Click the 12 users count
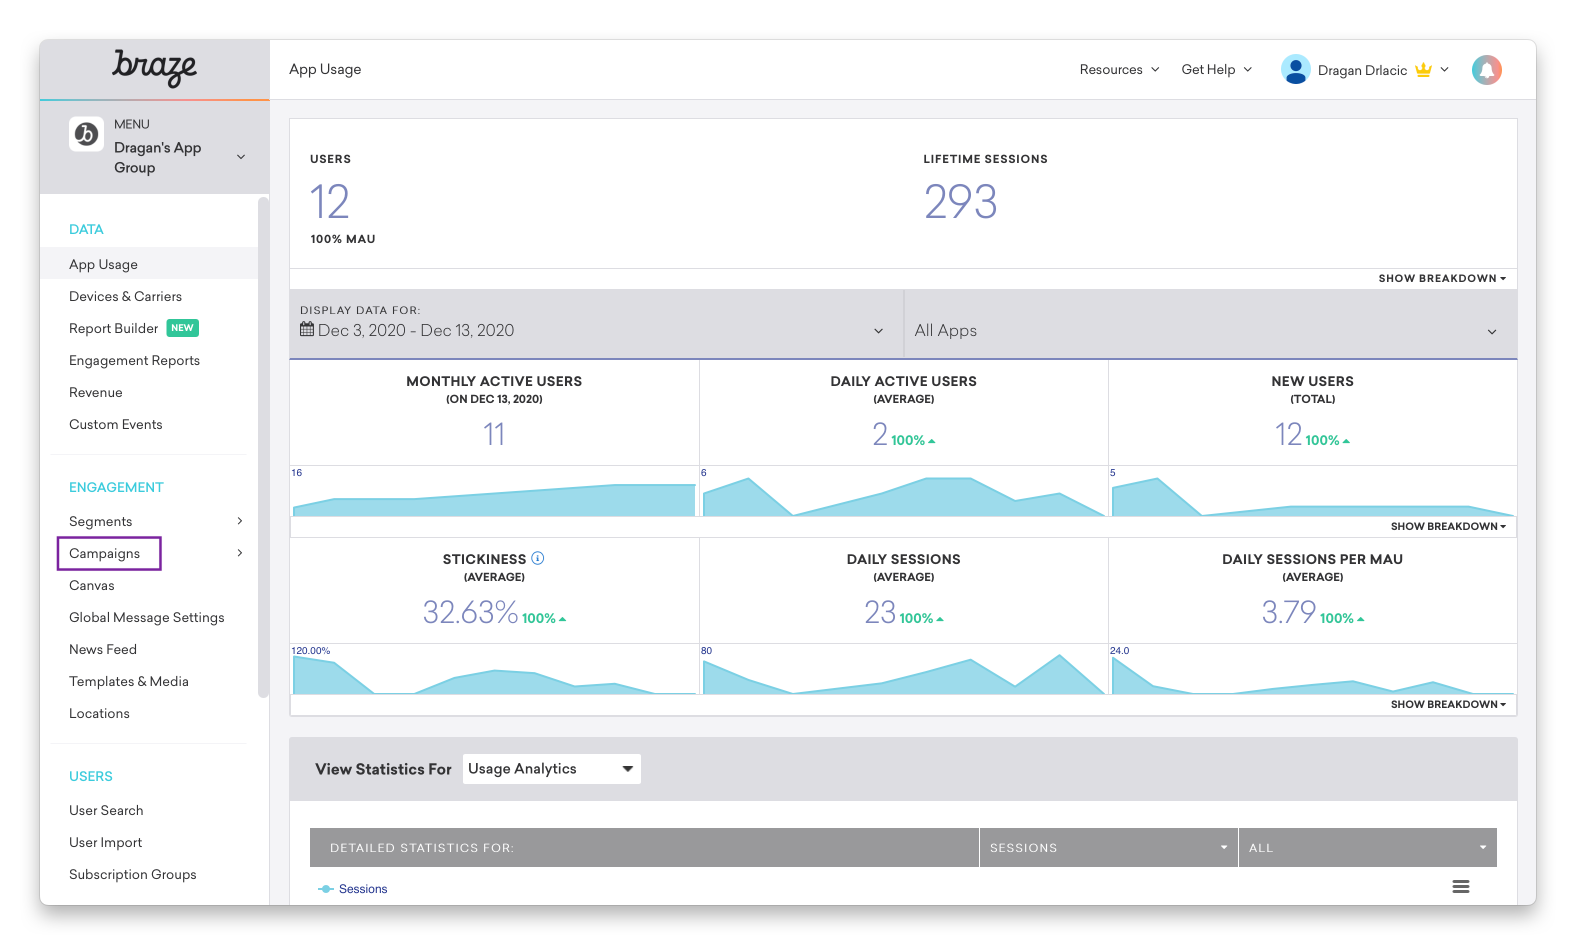1577x945 pixels. 330,202
